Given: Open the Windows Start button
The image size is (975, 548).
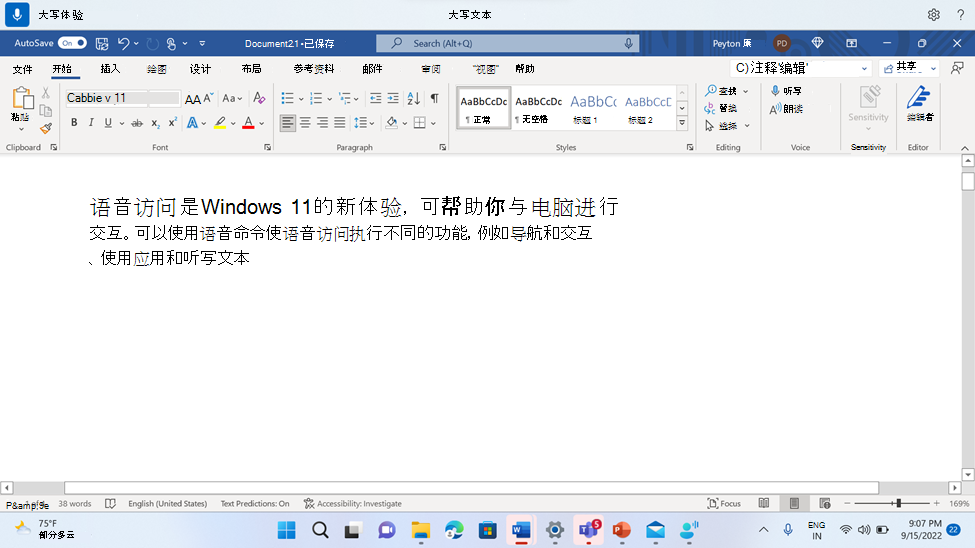Looking at the screenshot, I should (x=287, y=530).
